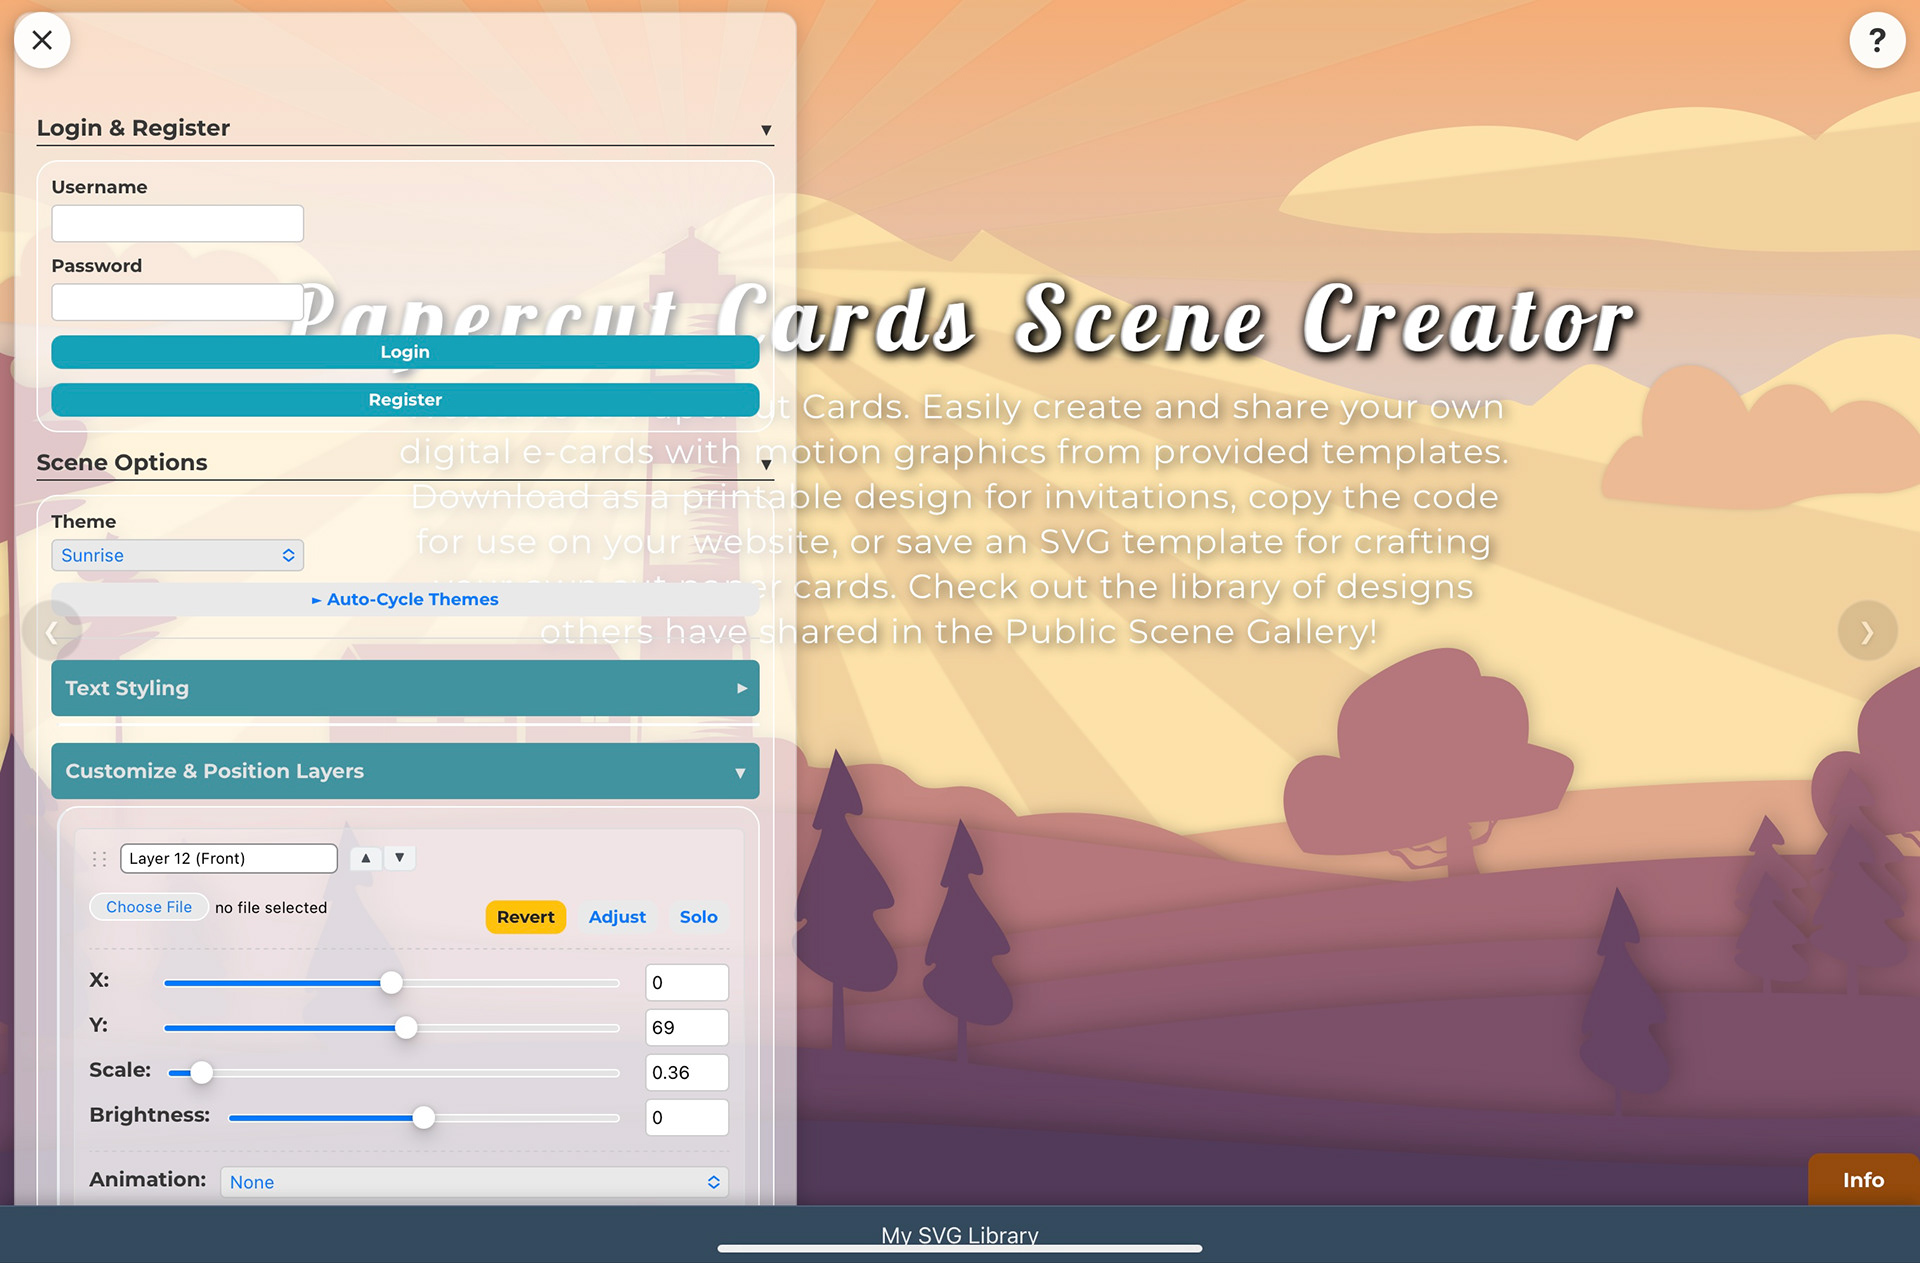Click the Scale slider handle

pyautogui.click(x=202, y=1073)
